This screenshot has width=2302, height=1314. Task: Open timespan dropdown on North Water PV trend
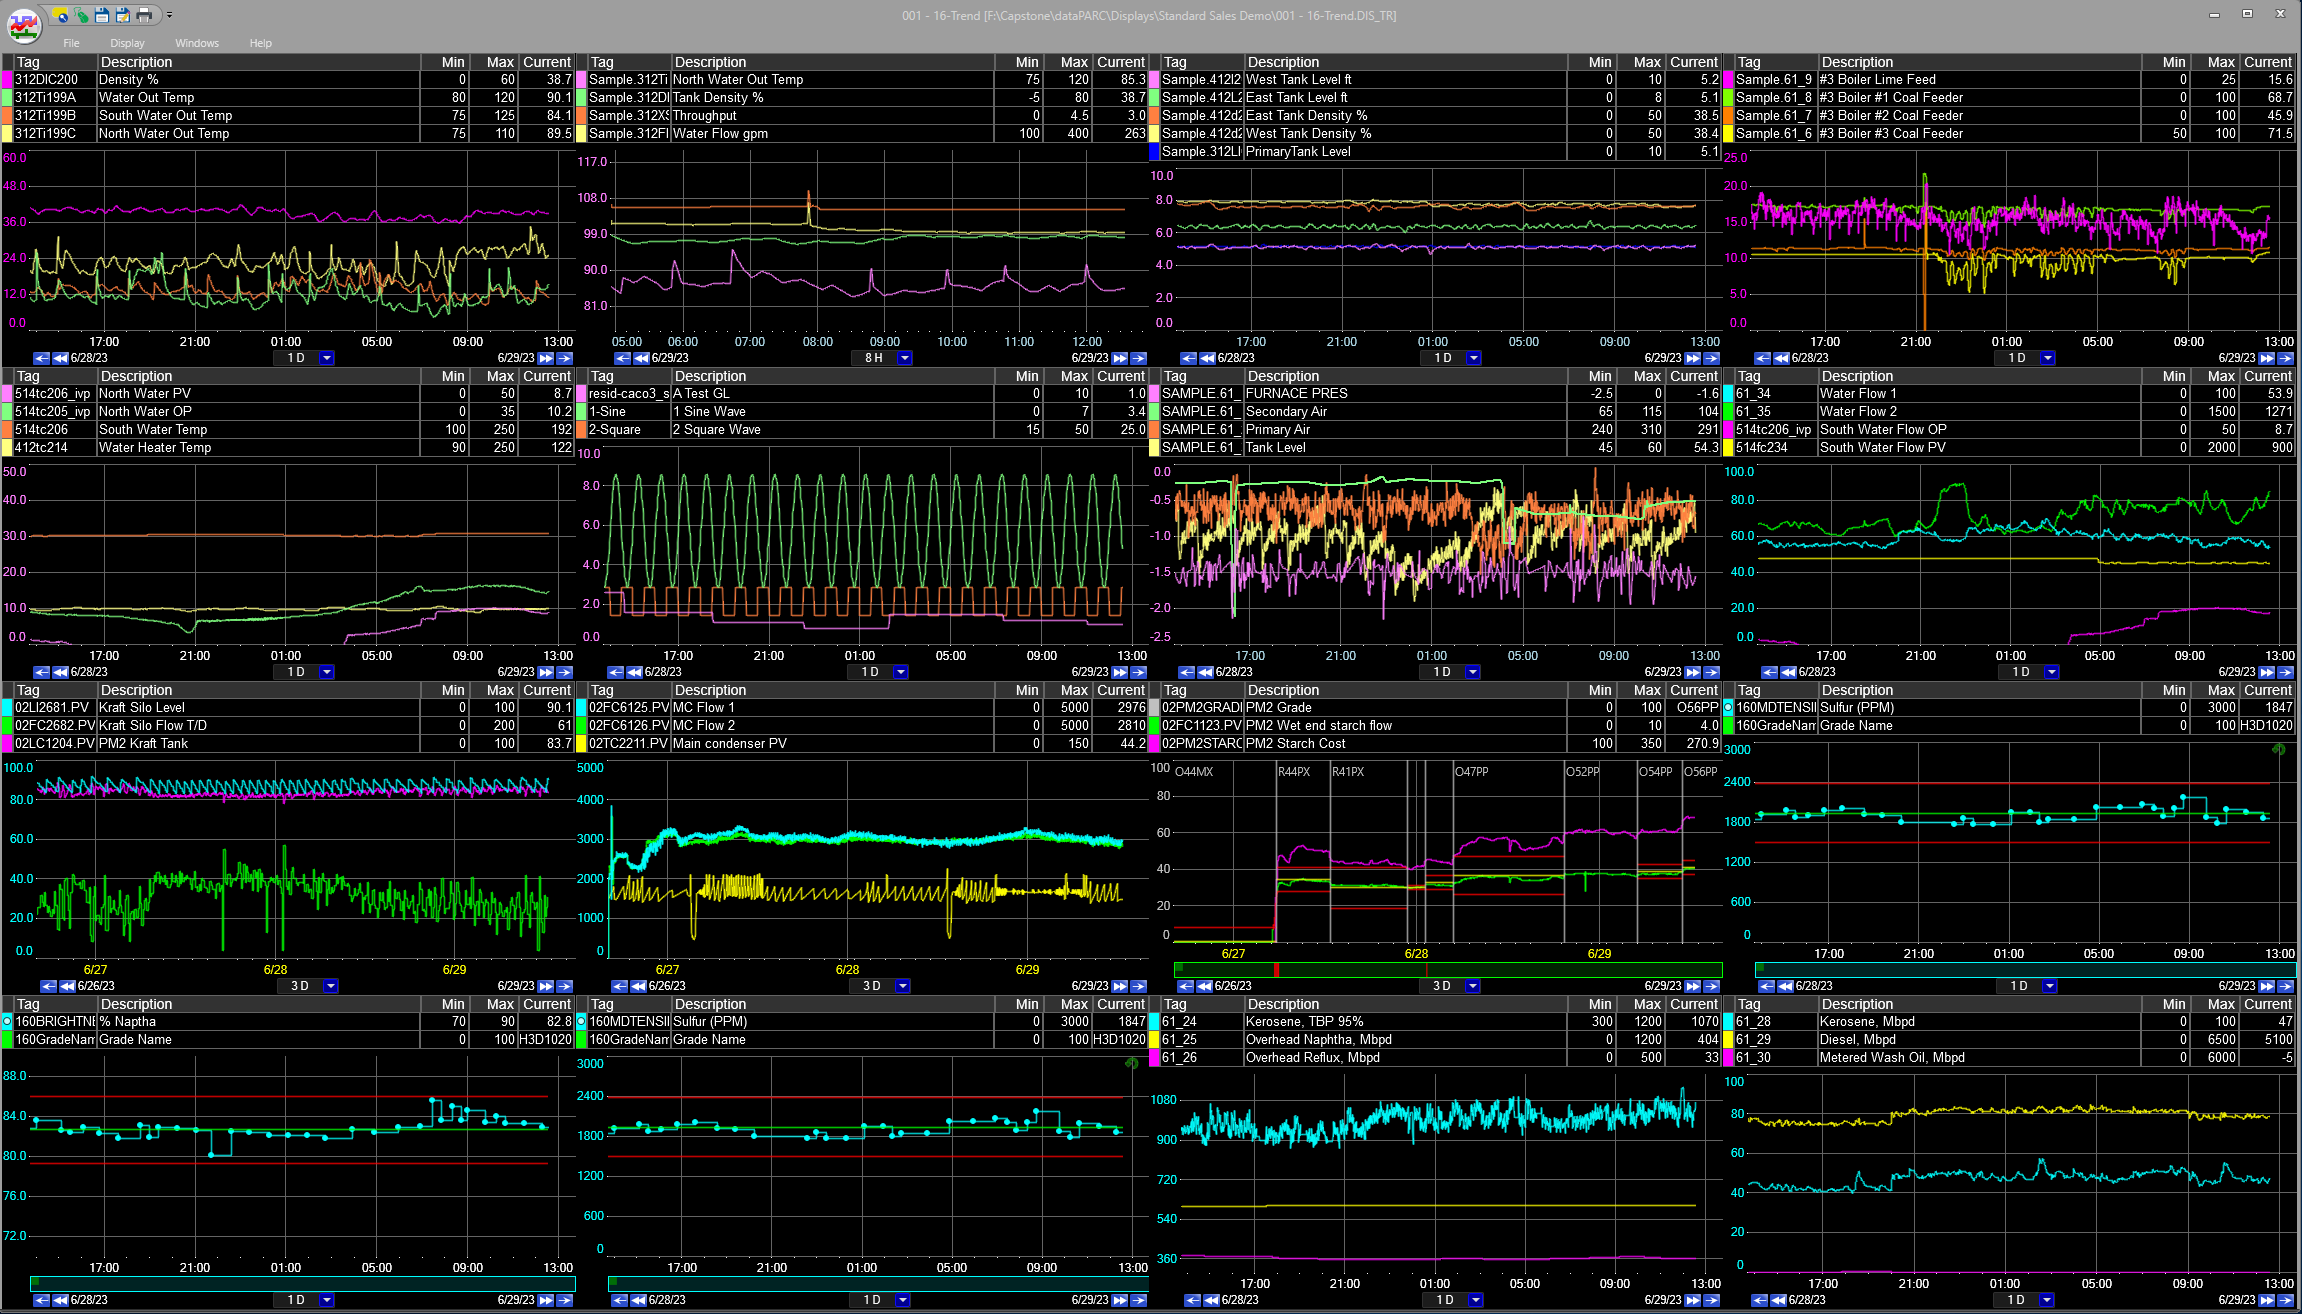click(x=327, y=672)
